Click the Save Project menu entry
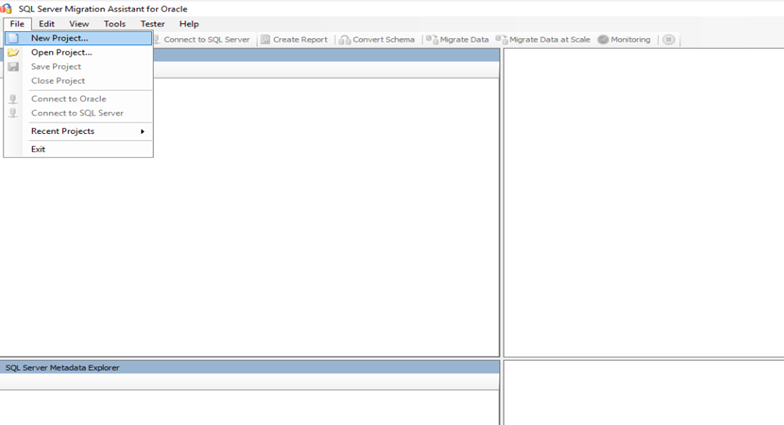The height and width of the screenshot is (425, 784). click(78, 66)
